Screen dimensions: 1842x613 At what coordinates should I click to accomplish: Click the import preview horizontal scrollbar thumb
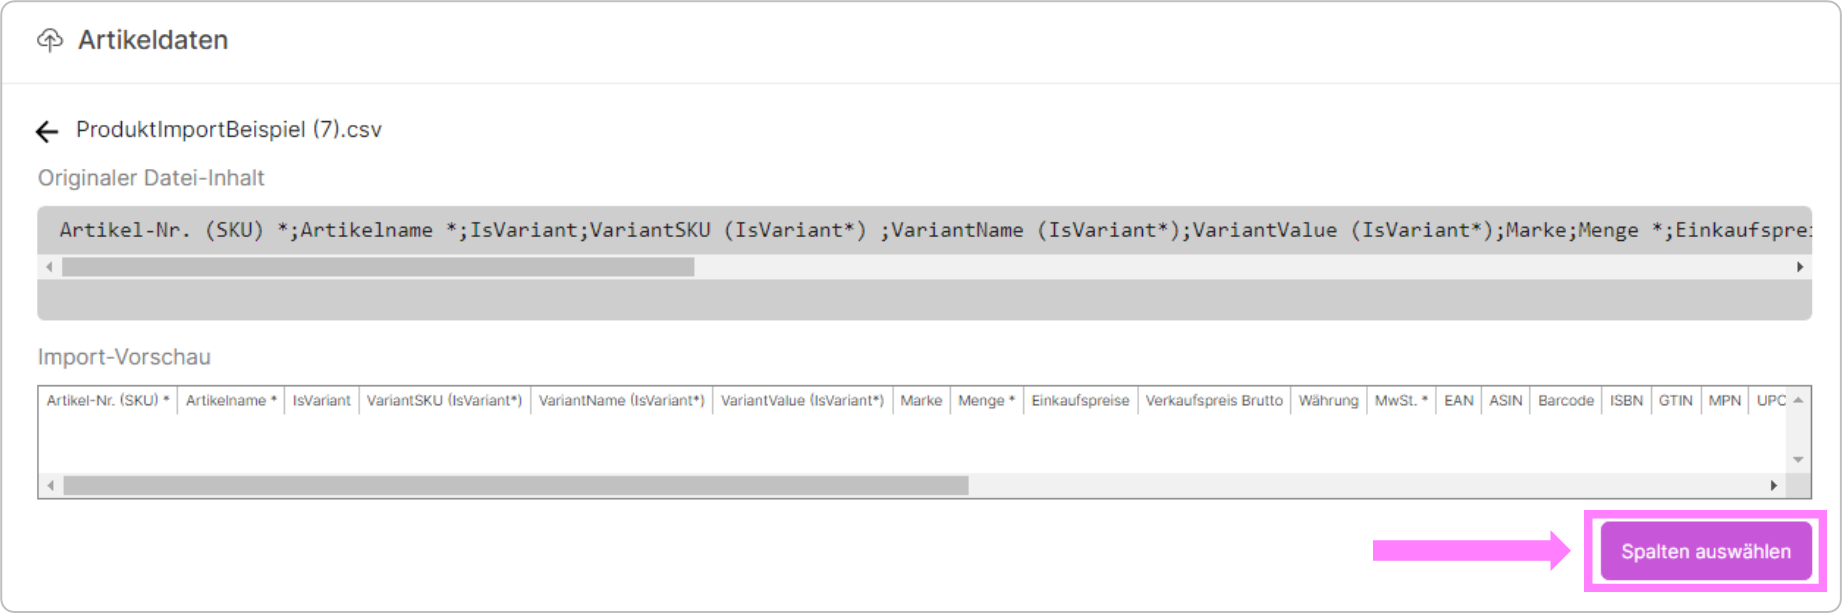tap(516, 485)
